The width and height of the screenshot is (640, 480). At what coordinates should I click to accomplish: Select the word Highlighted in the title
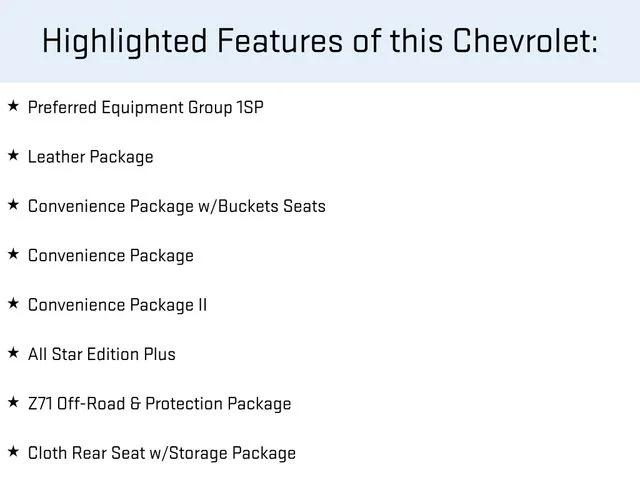pos(125,42)
